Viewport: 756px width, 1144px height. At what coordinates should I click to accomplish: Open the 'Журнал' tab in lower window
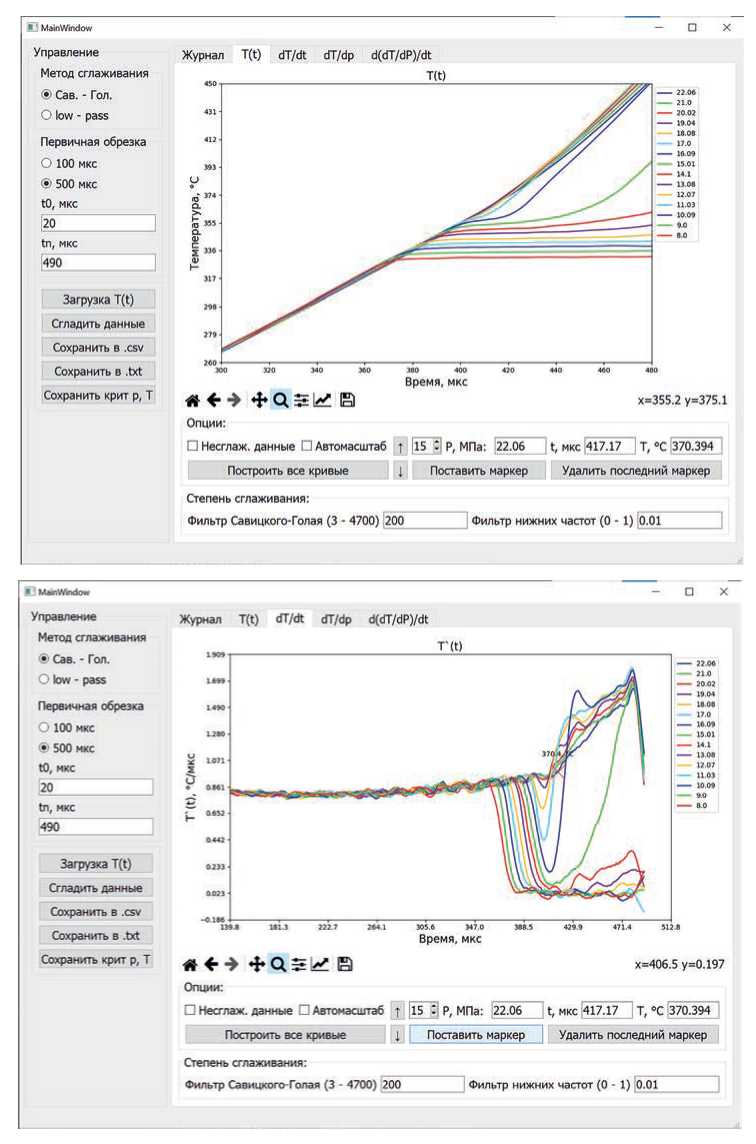(201, 619)
